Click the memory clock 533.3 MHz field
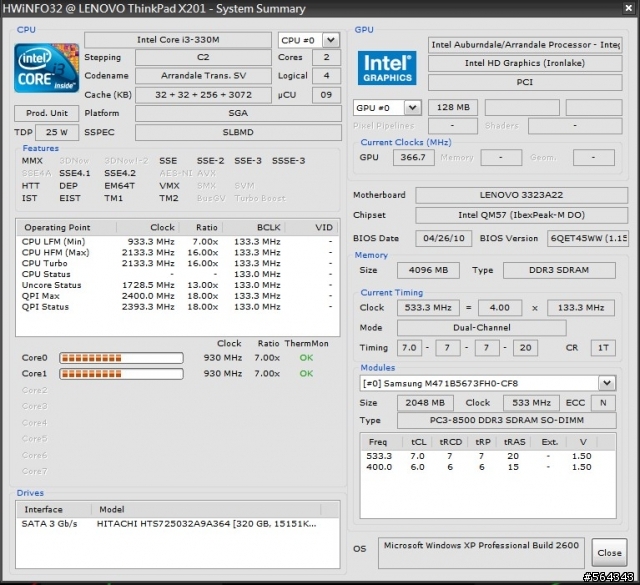 428,308
